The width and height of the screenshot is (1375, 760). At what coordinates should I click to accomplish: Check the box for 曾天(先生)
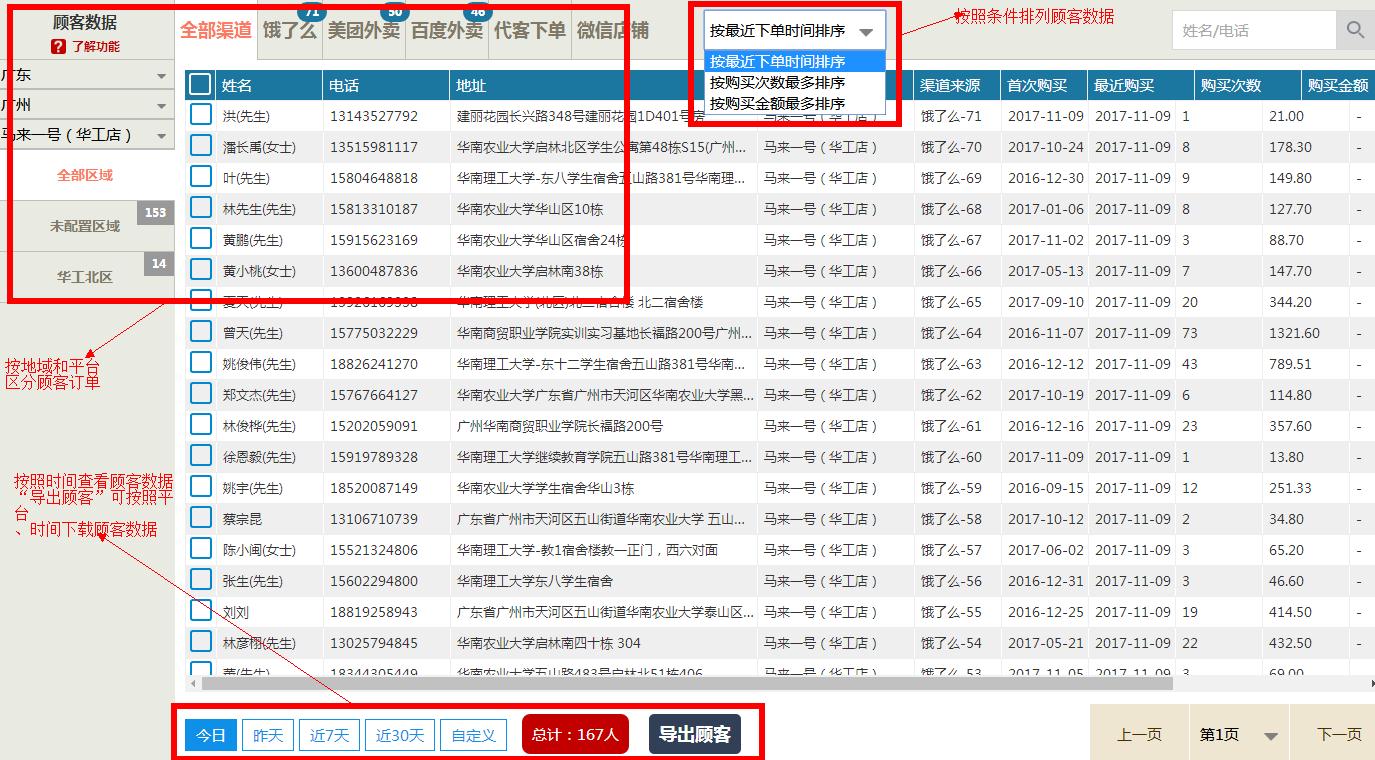[x=200, y=332]
